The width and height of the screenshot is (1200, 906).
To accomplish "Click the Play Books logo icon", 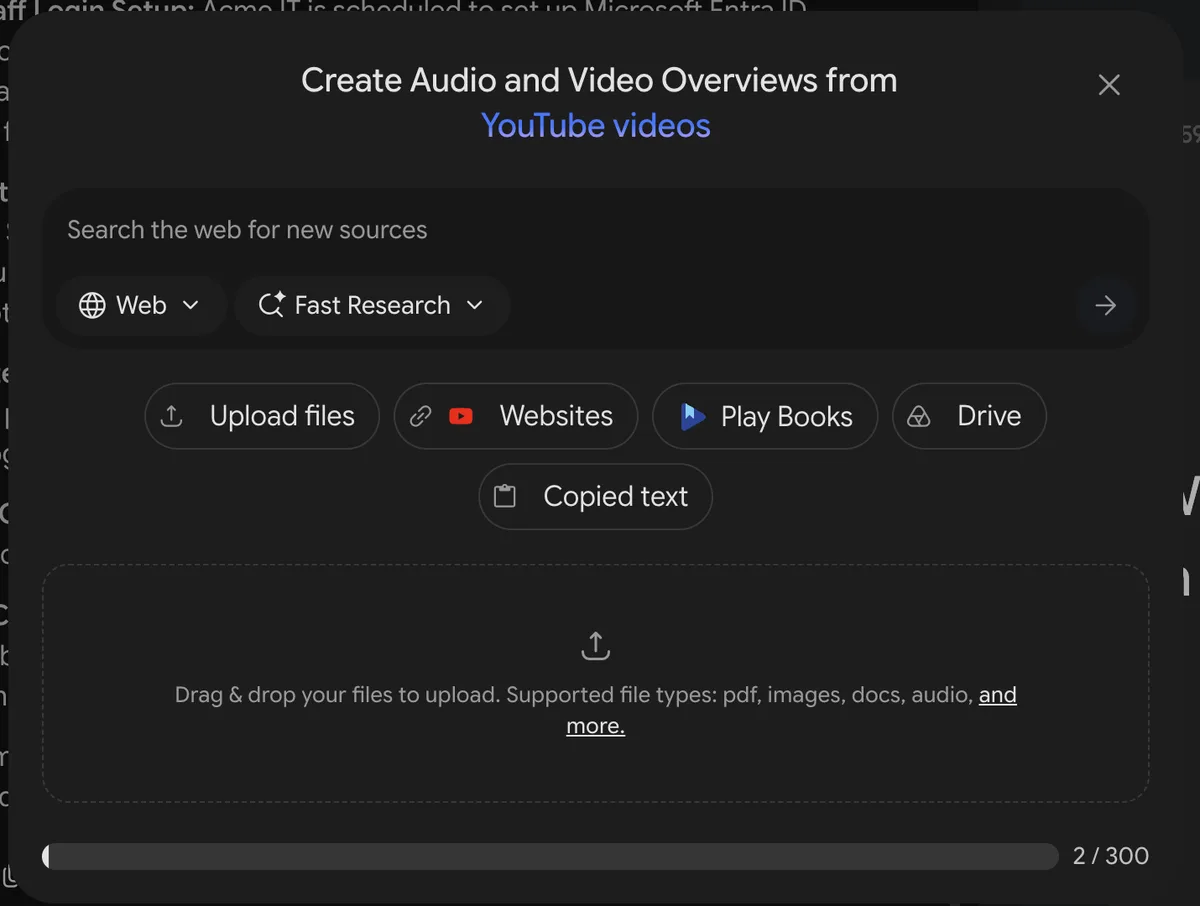I will click(x=692, y=416).
